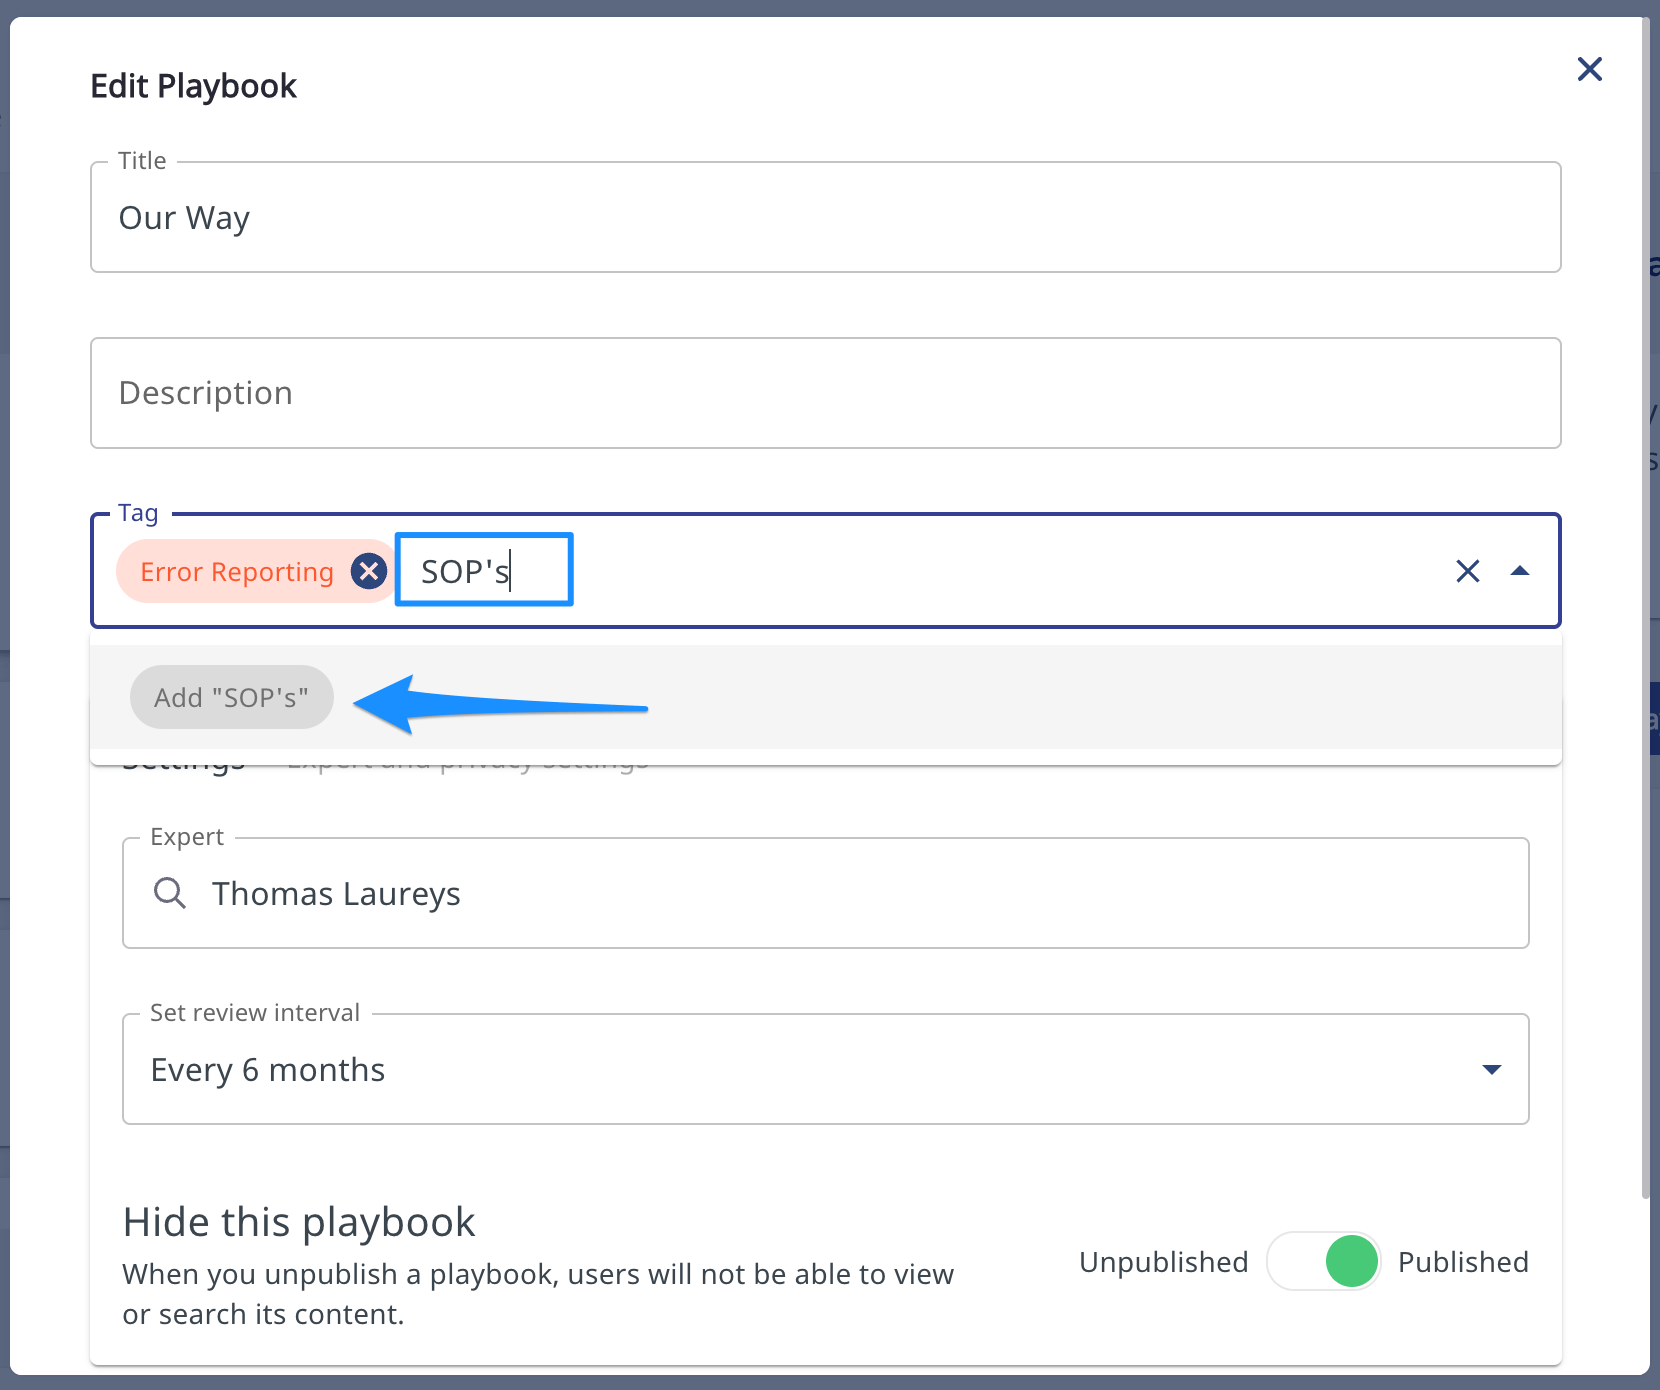This screenshot has height=1390, width=1660.
Task: Close the Edit Playbook dialog
Action: [x=1589, y=69]
